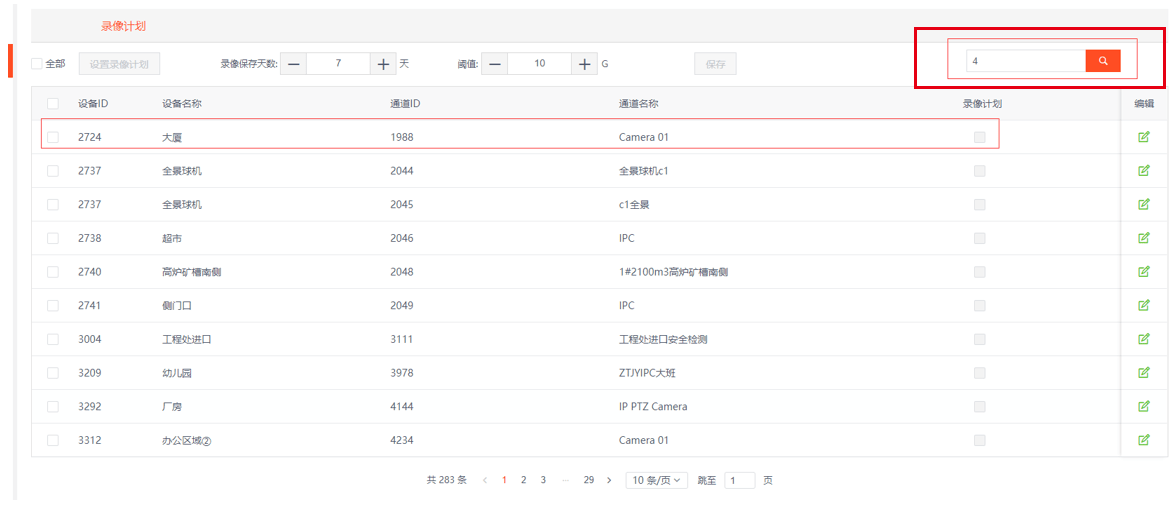The height and width of the screenshot is (509, 1176).
Task: Edit the row for channel 2044
Action: coord(1144,171)
